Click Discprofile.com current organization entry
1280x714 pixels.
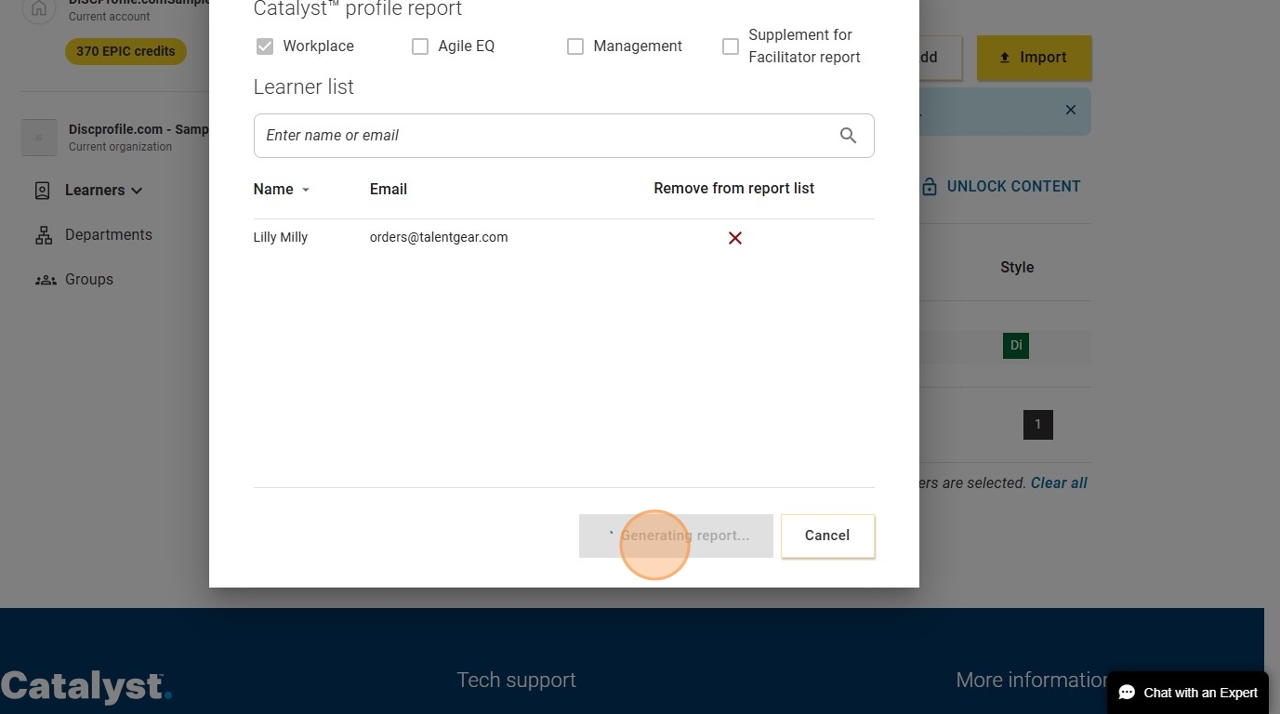tap(115, 137)
